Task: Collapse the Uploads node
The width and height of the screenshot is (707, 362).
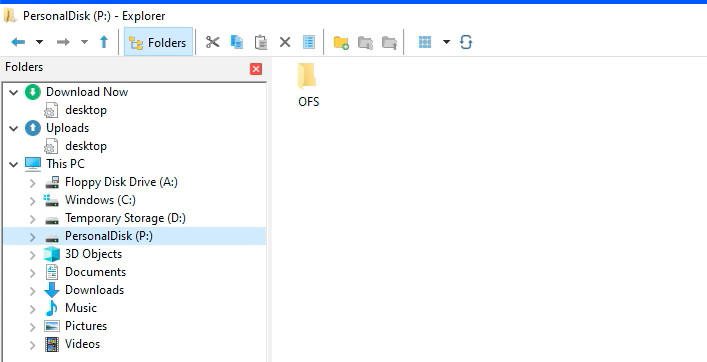Action: click(x=14, y=128)
